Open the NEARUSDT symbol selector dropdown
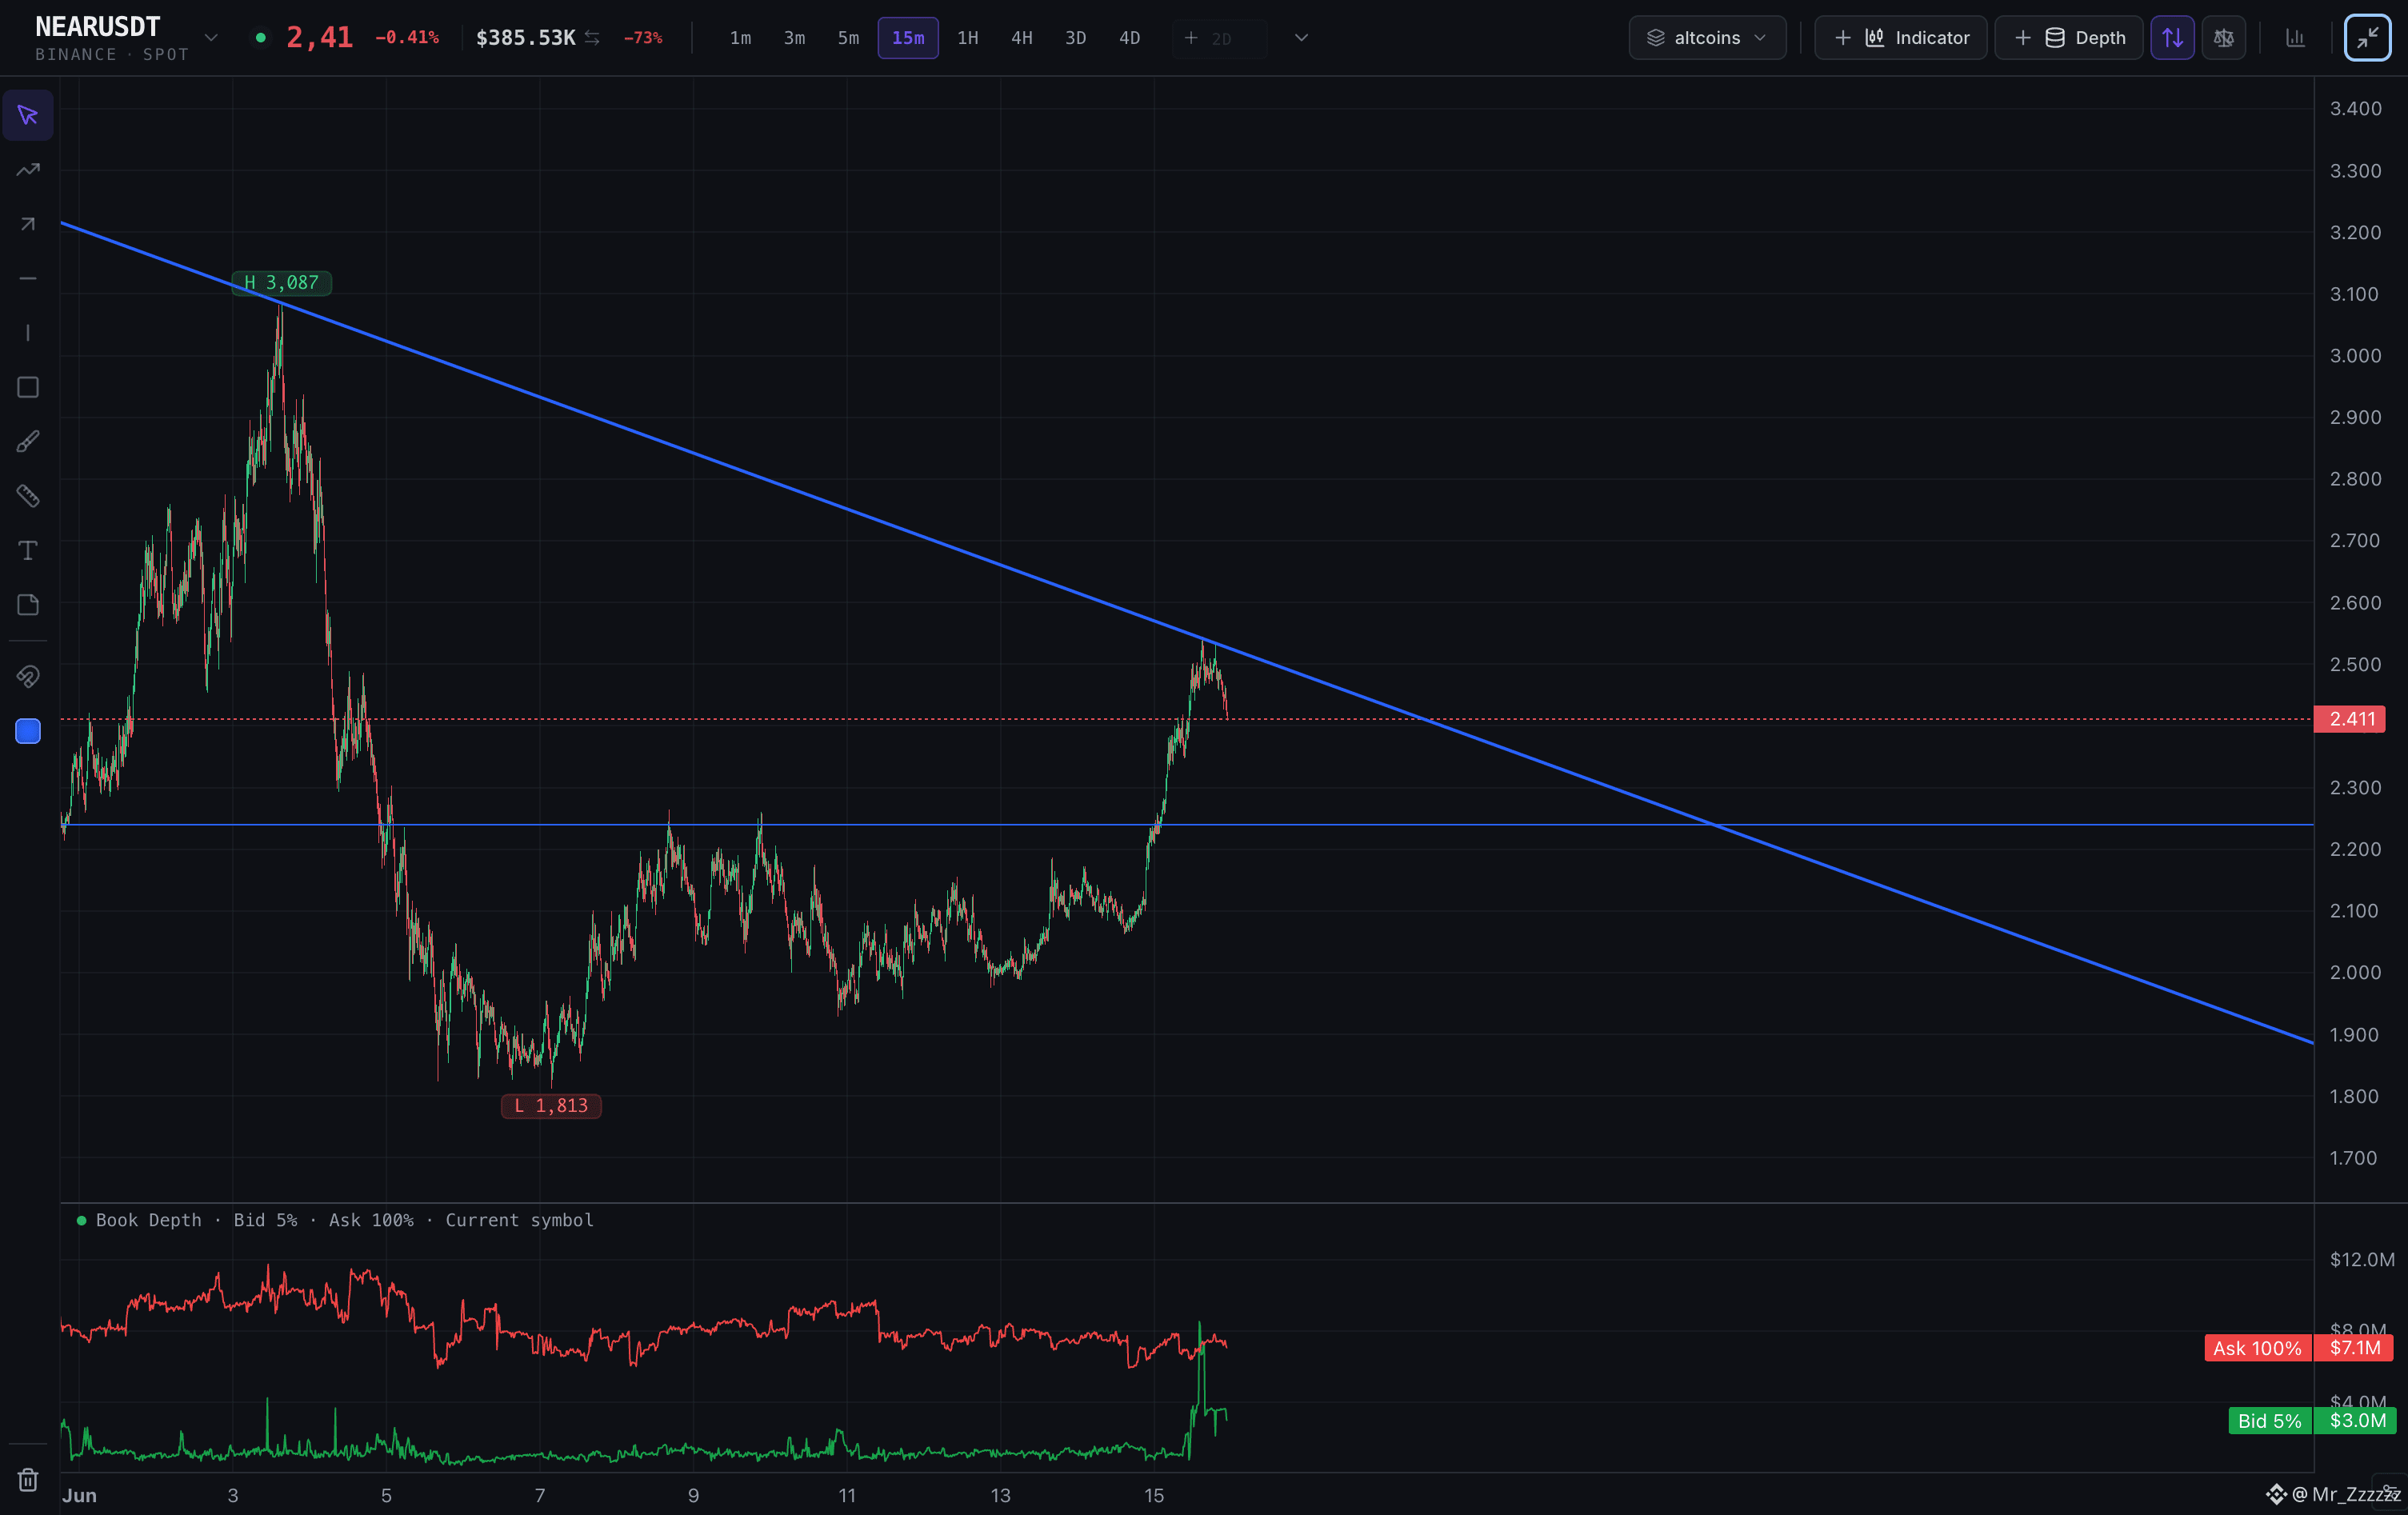The width and height of the screenshot is (2408, 1515). click(211, 38)
